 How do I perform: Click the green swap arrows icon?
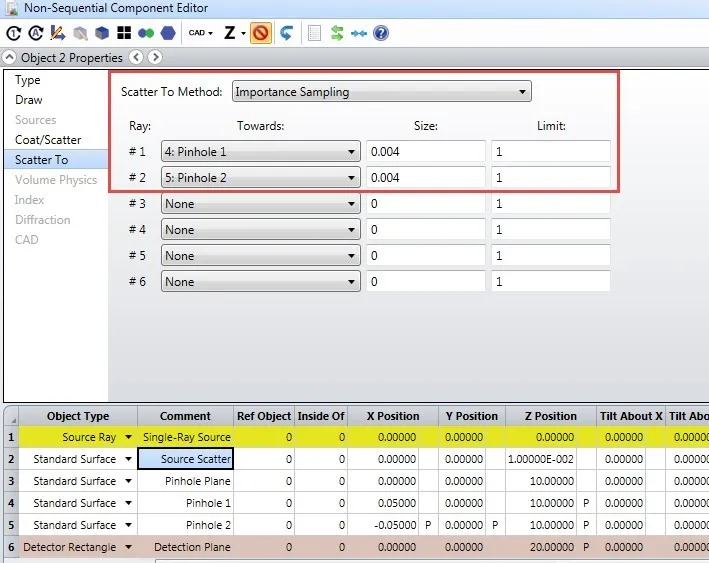pos(337,33)
